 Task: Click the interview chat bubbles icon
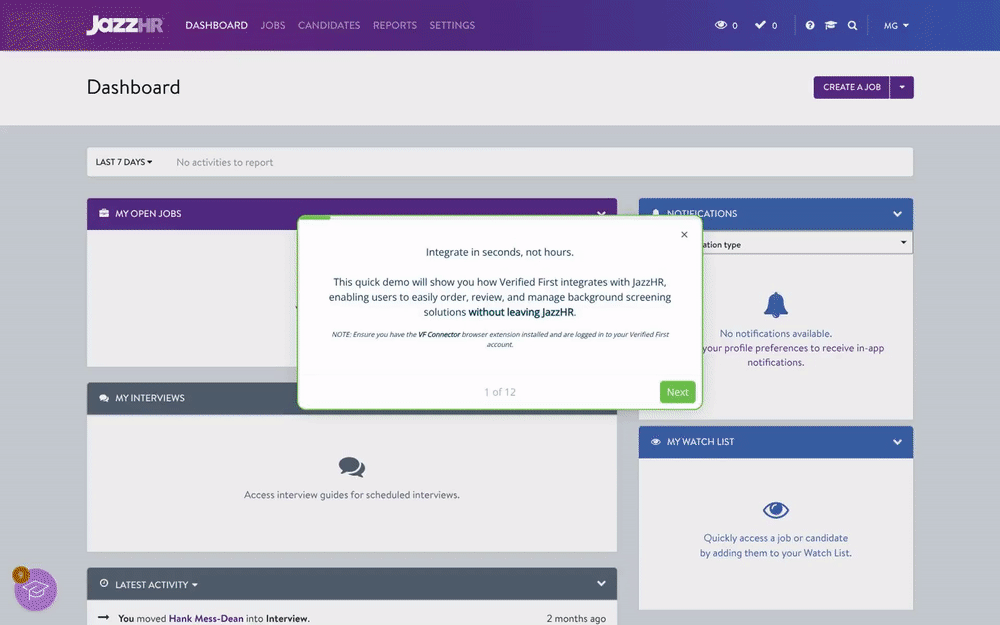point(351,467)
